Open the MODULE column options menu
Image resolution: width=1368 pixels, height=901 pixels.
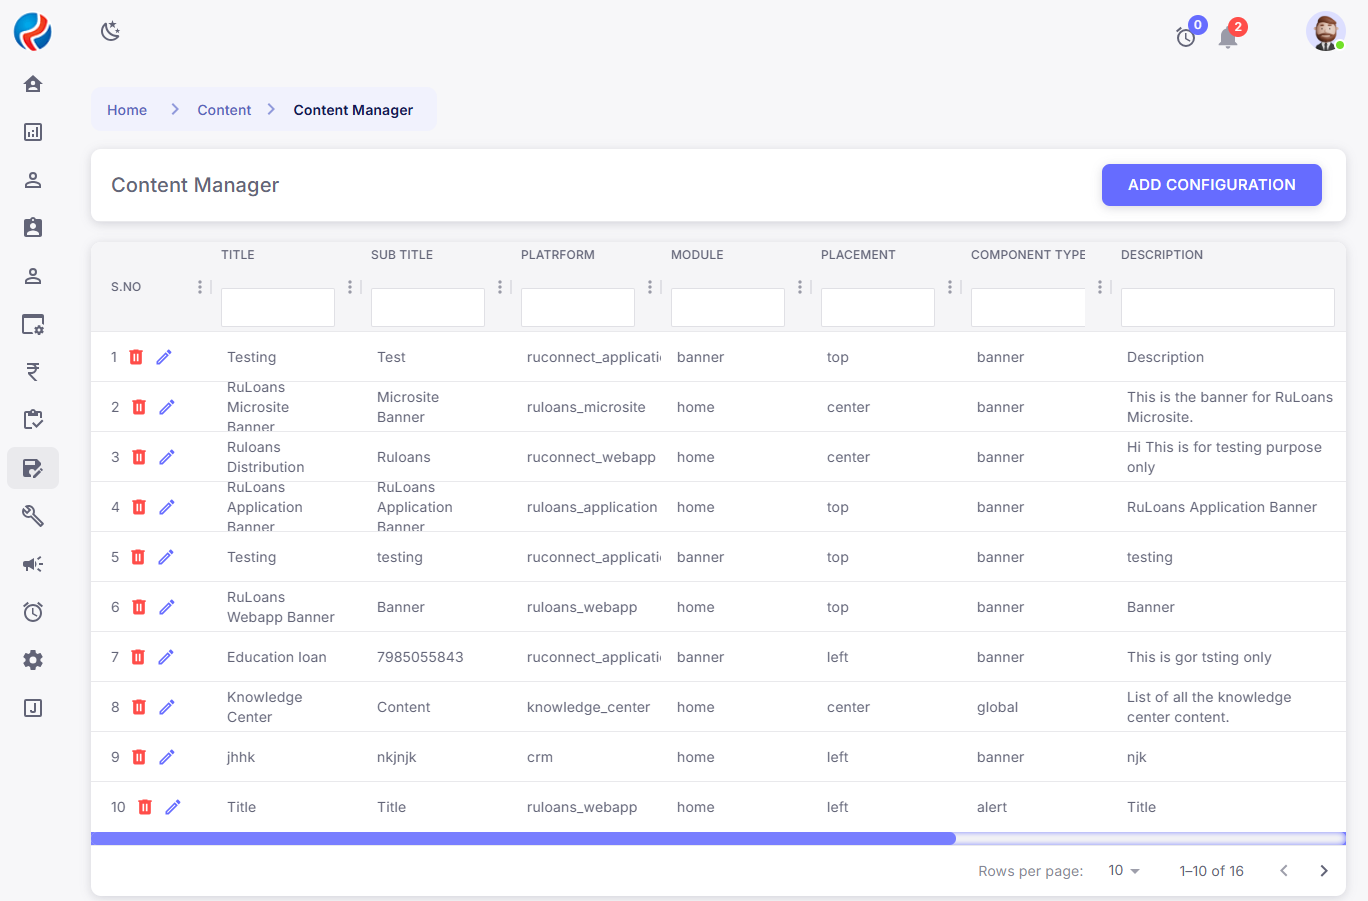(800, 287)
